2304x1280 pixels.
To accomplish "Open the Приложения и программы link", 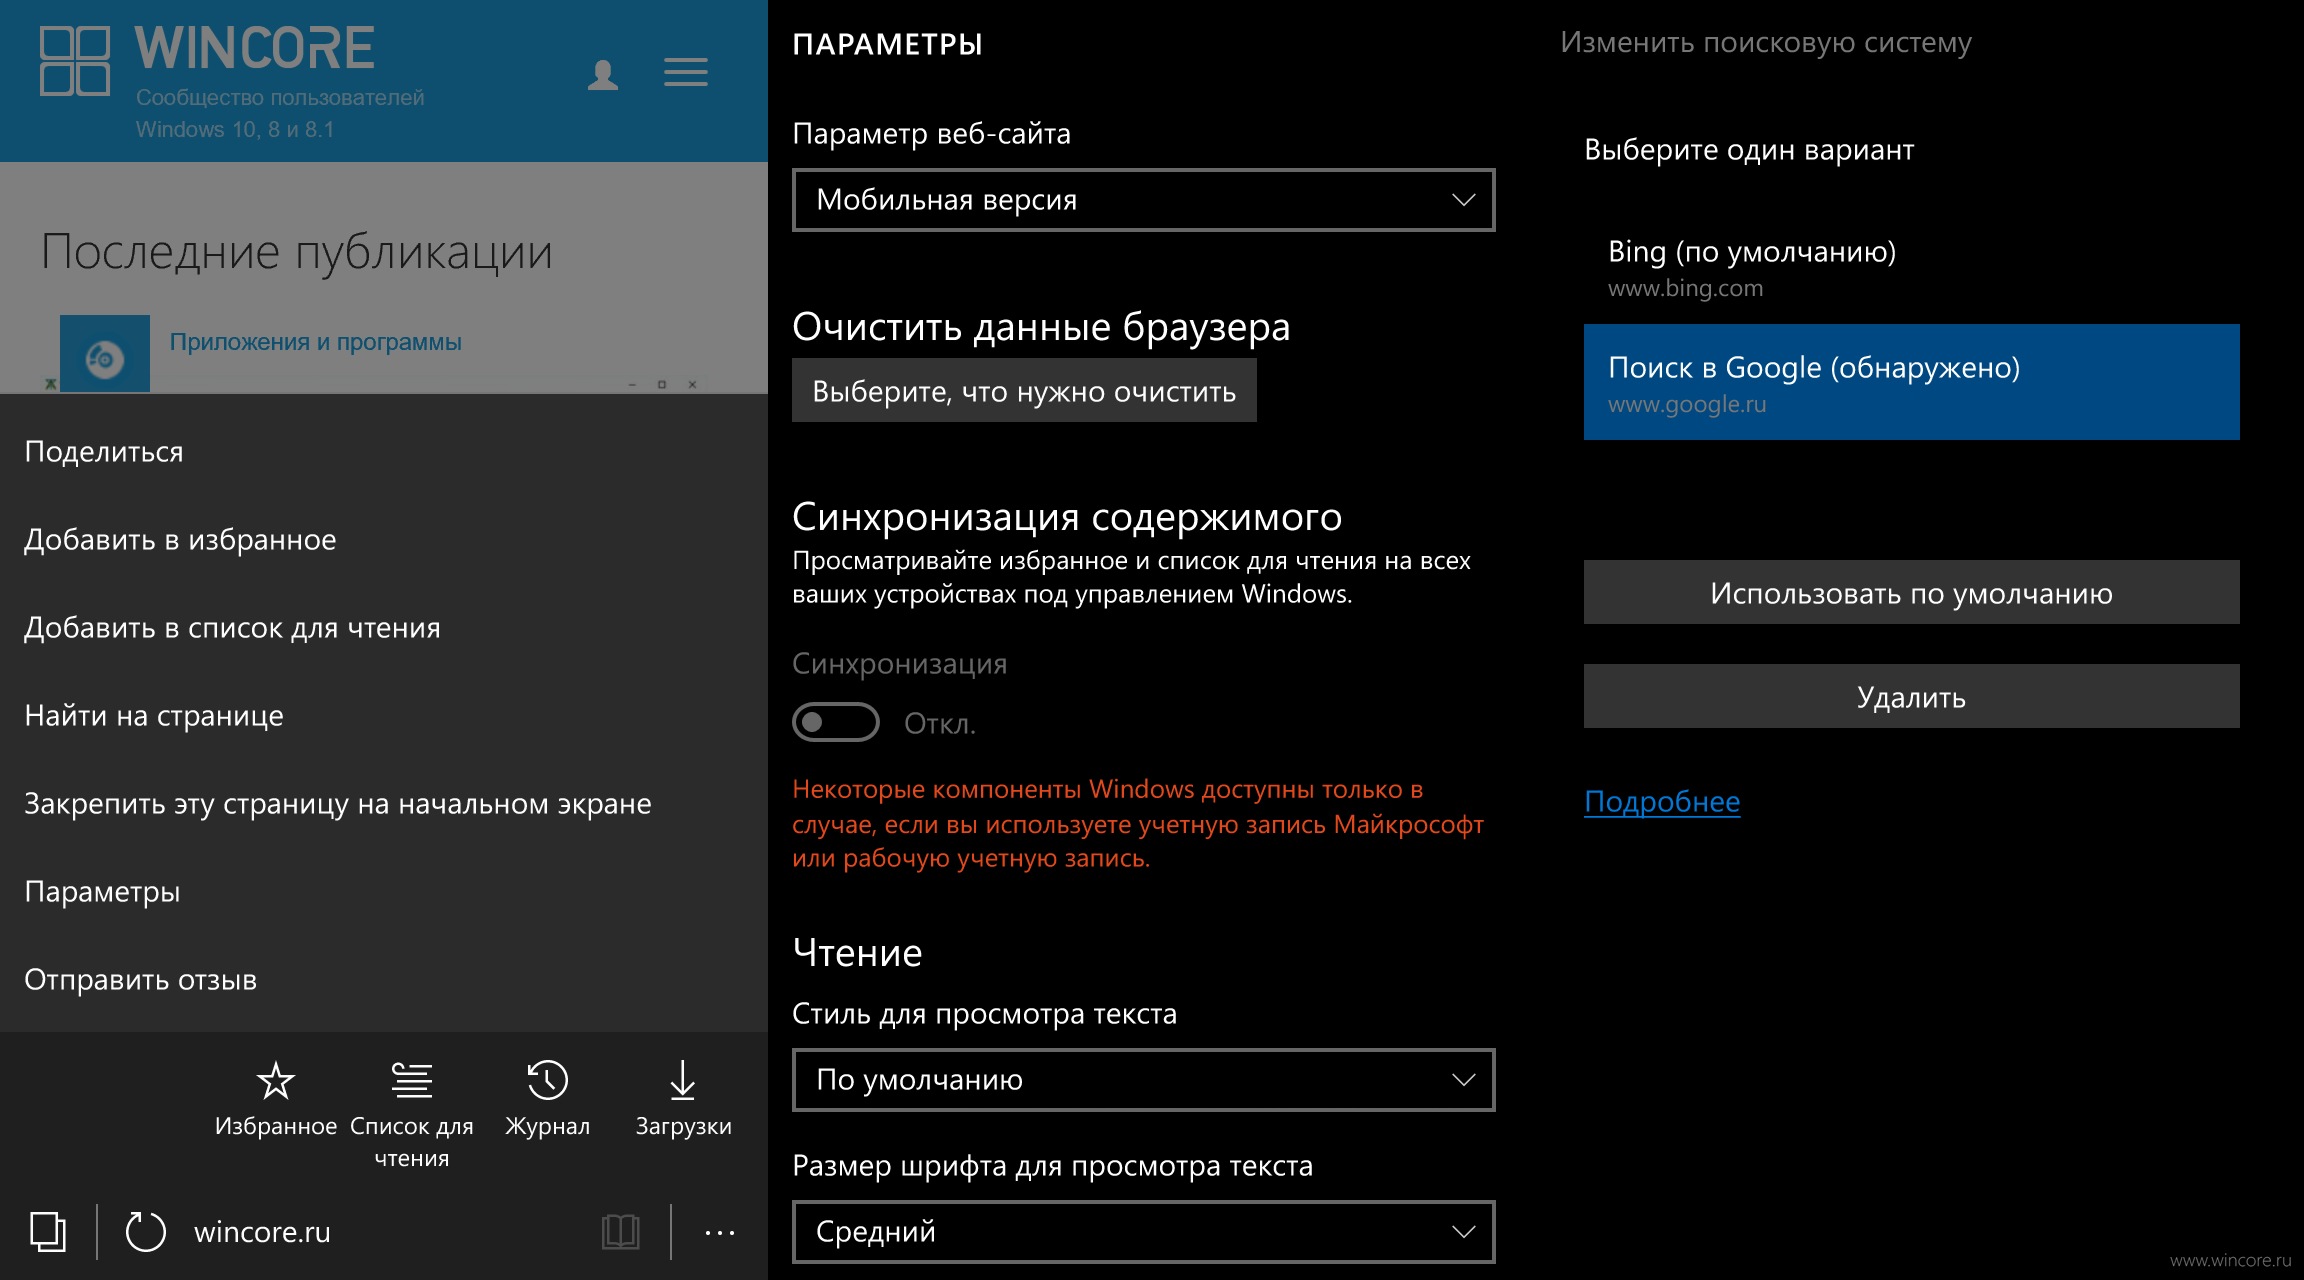I will point(315,342).
